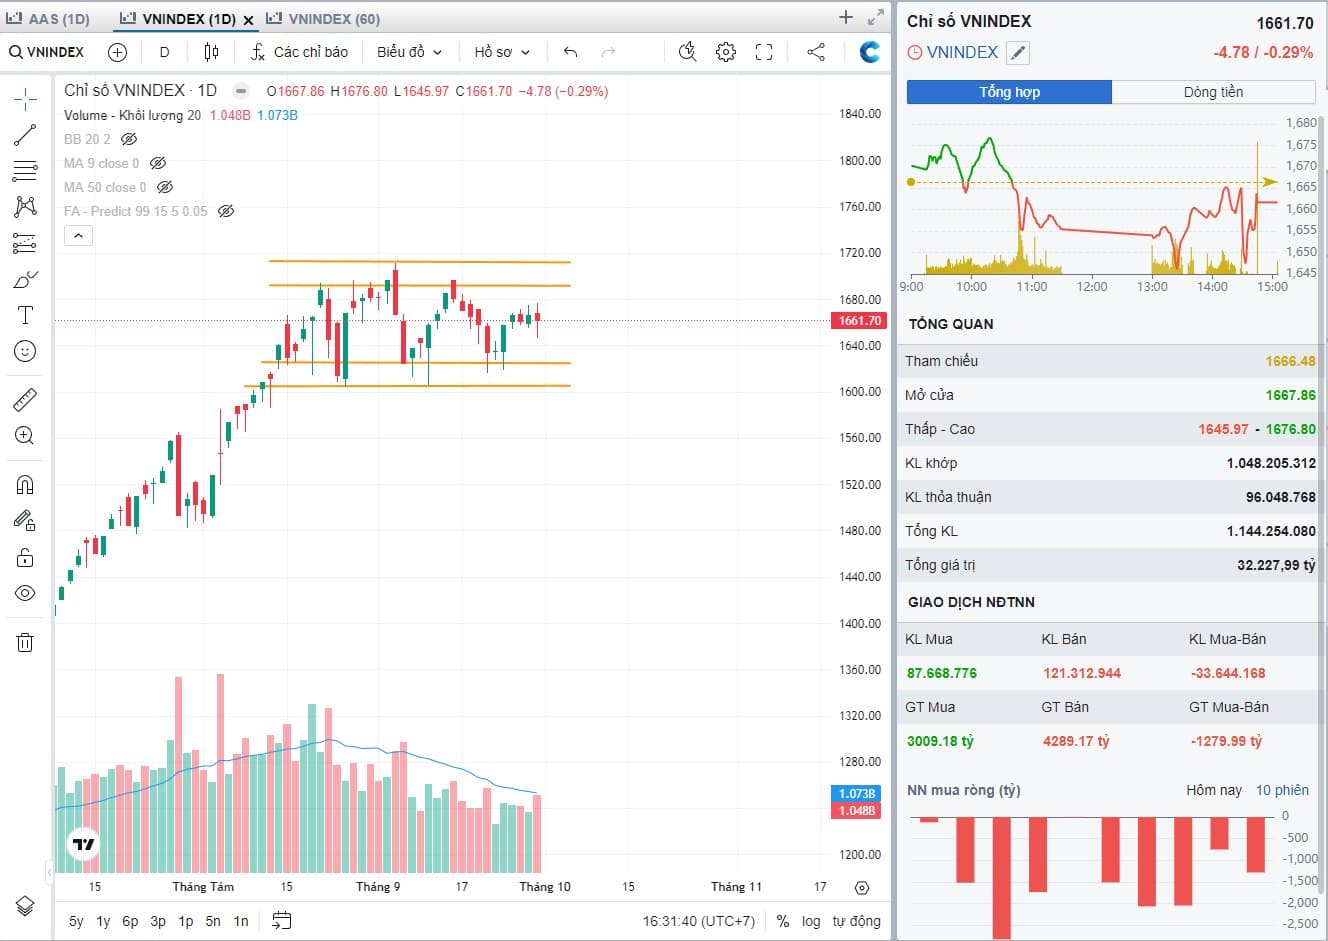
Task: Select the 6p time range
Action: 130,921
